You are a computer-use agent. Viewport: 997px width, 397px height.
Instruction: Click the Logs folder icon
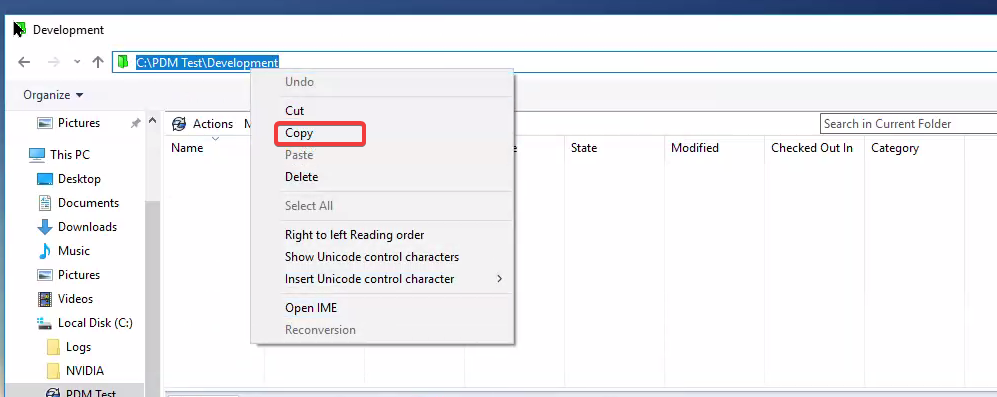pyautogui.click(x=53, y=347)
